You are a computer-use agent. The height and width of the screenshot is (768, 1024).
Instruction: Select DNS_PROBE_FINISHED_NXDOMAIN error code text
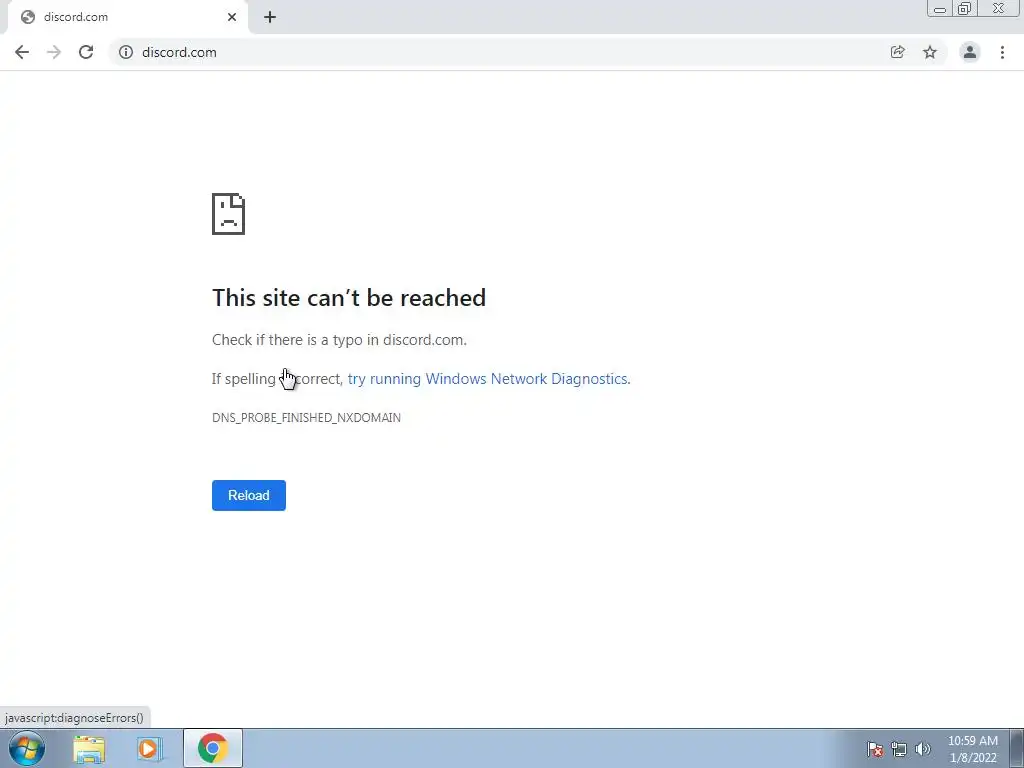pos(306,418)
